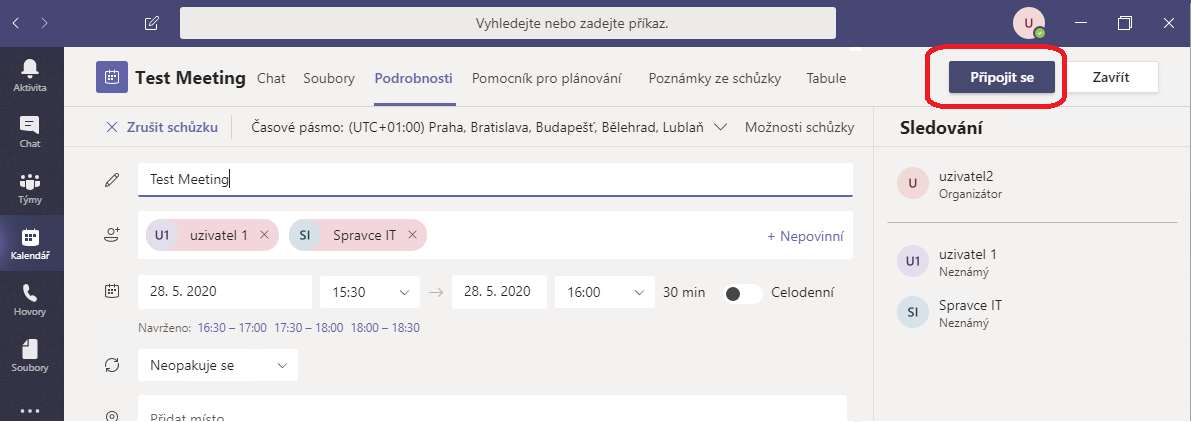Go to Týmy in the sidebar

30,187
